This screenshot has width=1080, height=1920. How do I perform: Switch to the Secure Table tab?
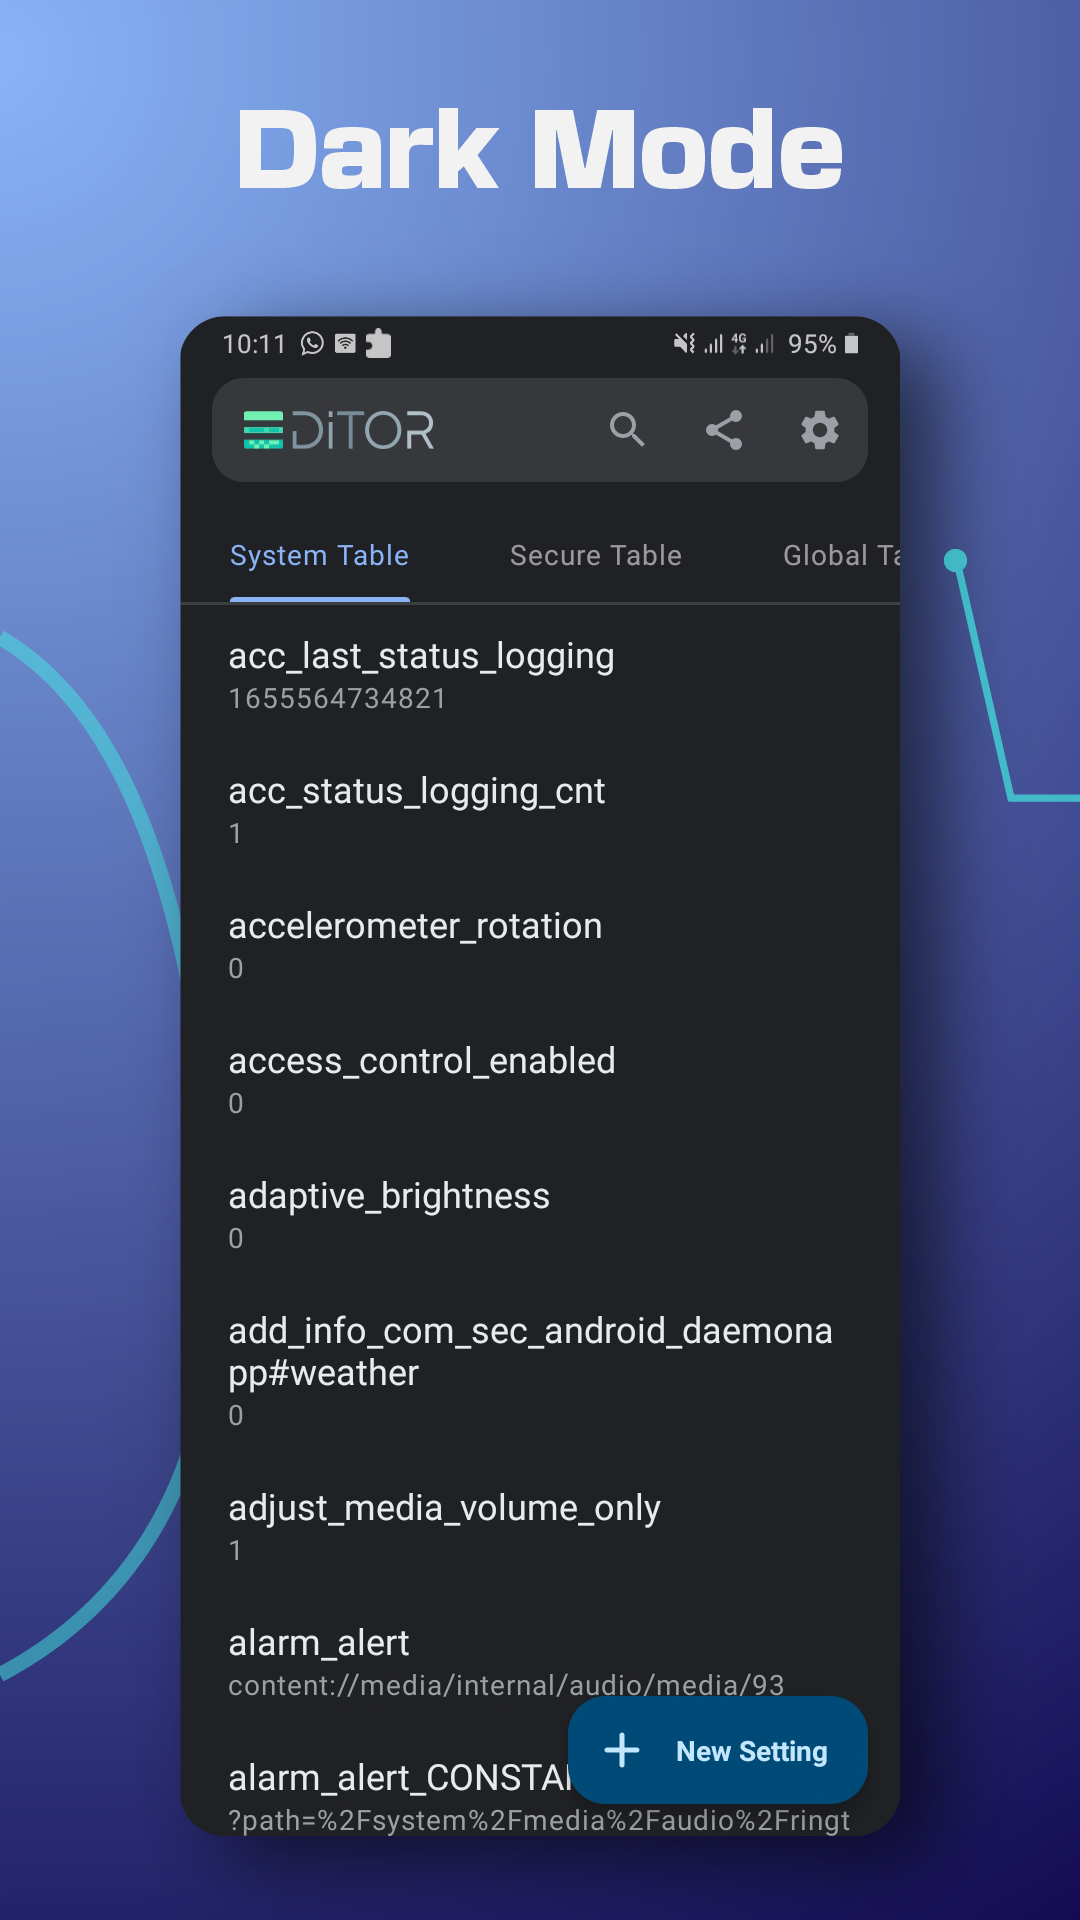coord(595,556)
